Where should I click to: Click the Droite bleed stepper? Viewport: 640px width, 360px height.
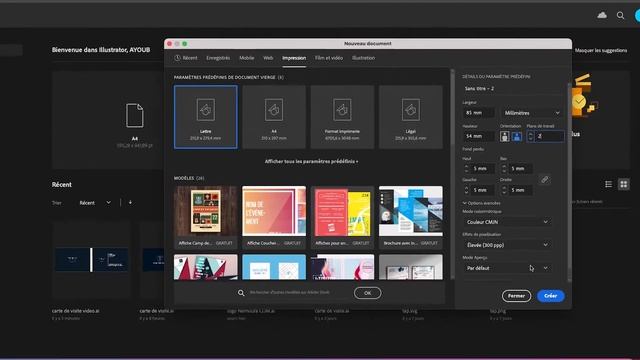click(504, 190)
